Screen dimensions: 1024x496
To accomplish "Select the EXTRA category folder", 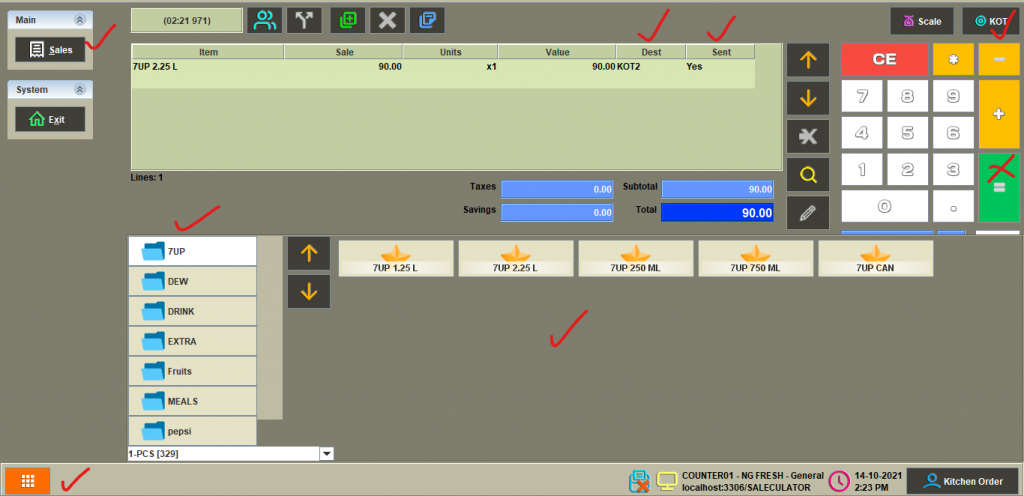I will [x=192, y=341].
